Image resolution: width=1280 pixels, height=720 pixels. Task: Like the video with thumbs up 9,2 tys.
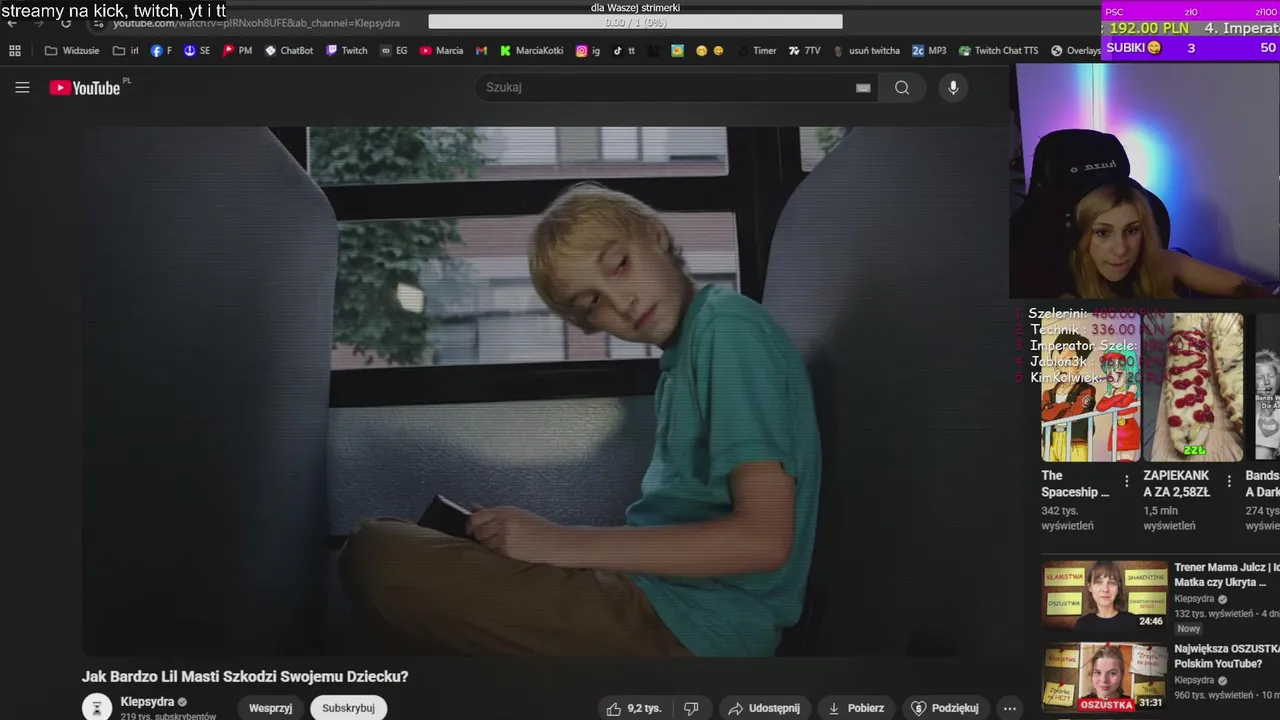click(x=634, y=708)
